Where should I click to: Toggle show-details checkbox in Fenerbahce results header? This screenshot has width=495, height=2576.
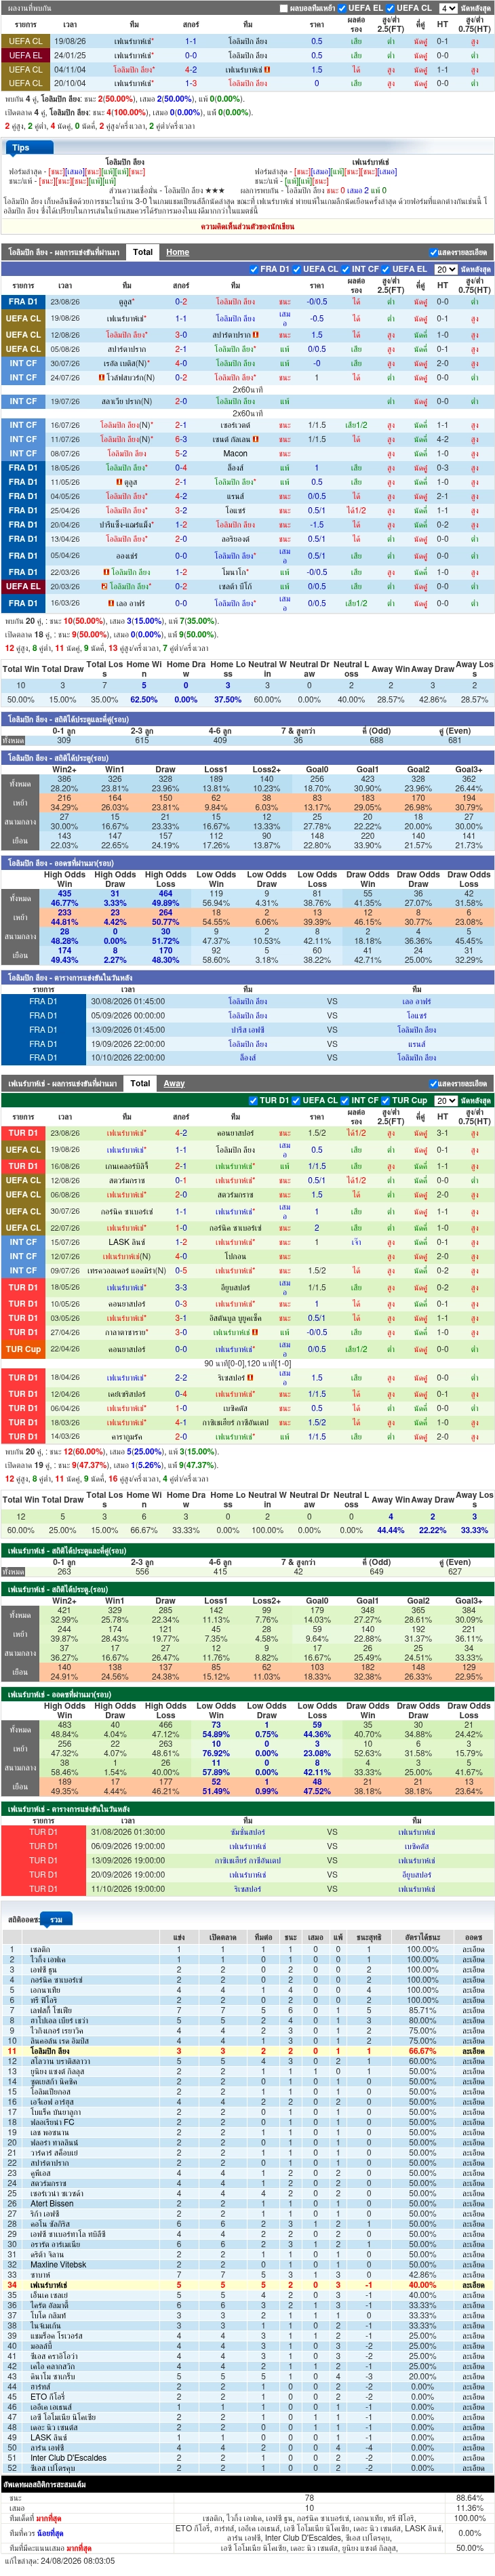point(433,1083)
